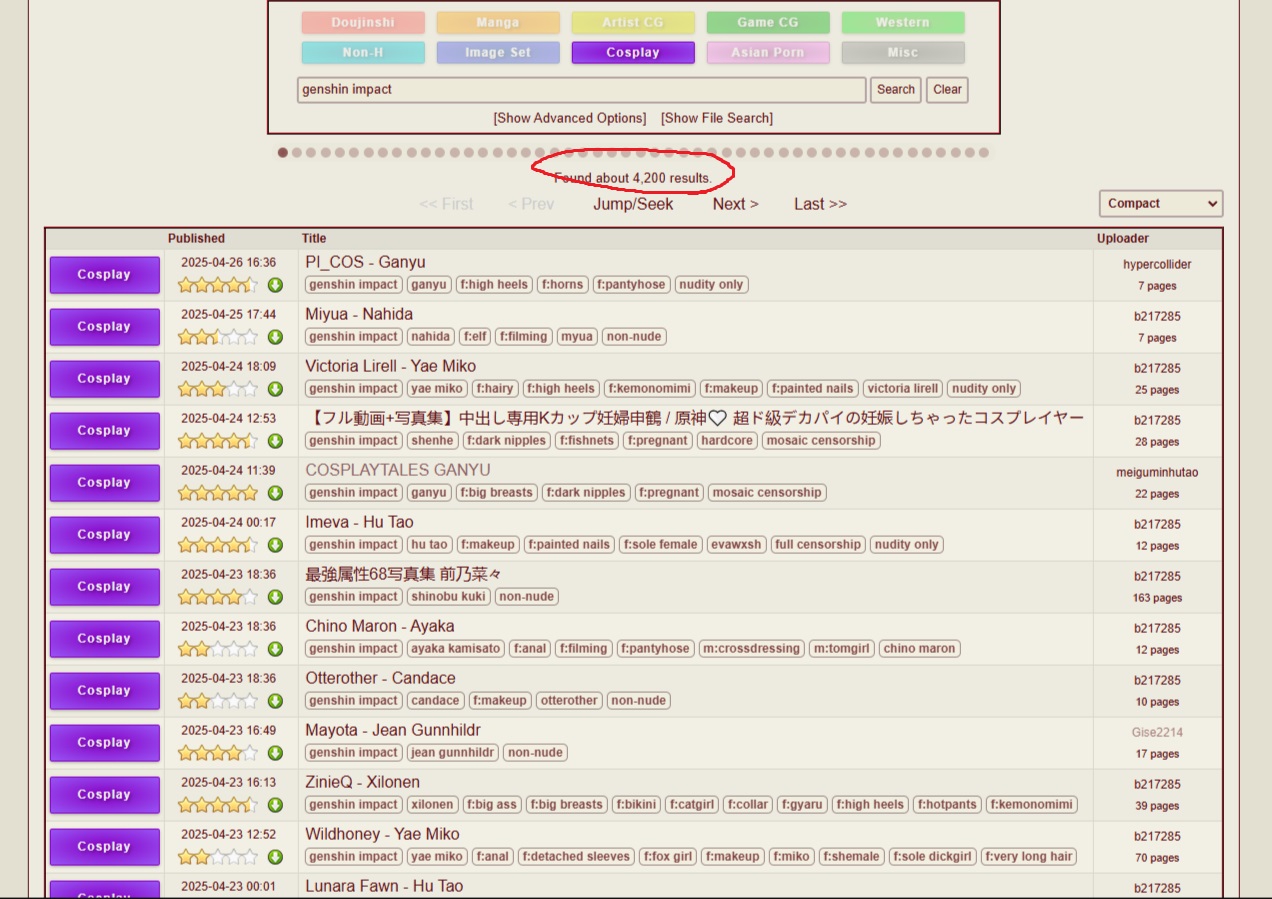Click the nahida tag
The image size is (1272, 899).
(x=431, y=337)
